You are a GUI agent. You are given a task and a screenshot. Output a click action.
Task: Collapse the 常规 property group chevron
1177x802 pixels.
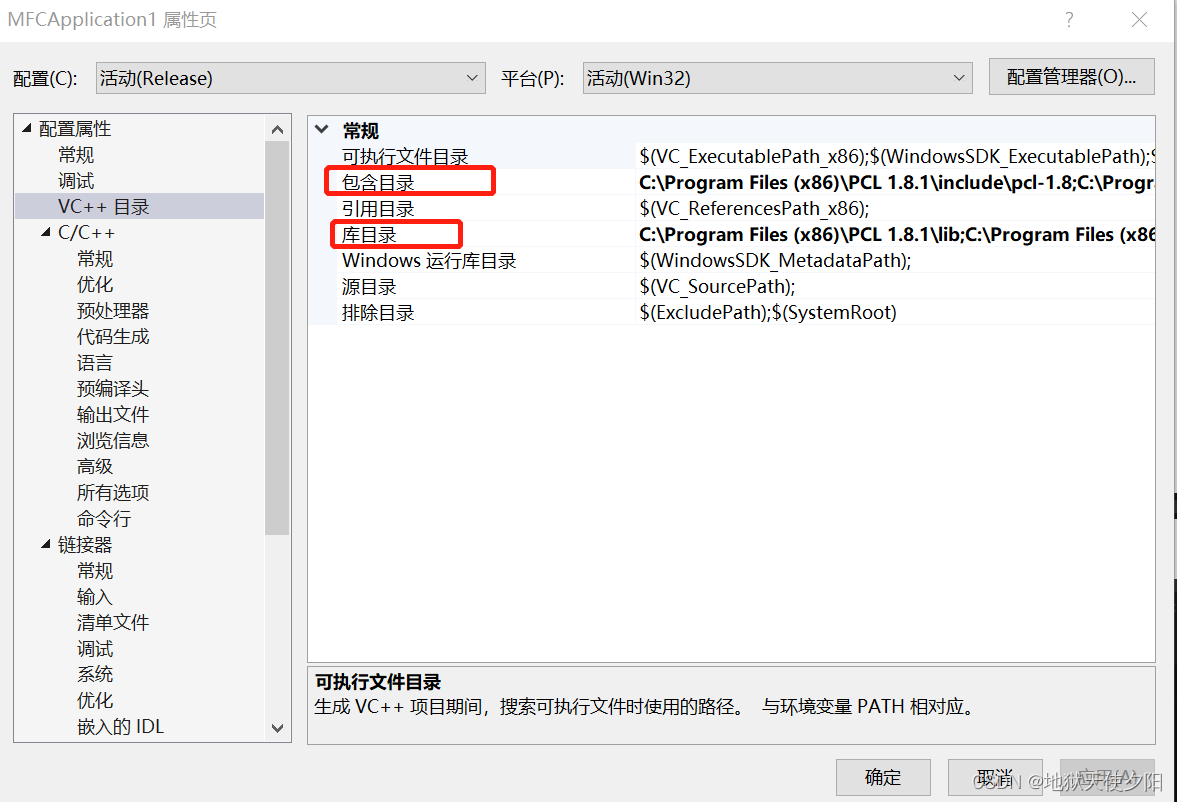321,130
